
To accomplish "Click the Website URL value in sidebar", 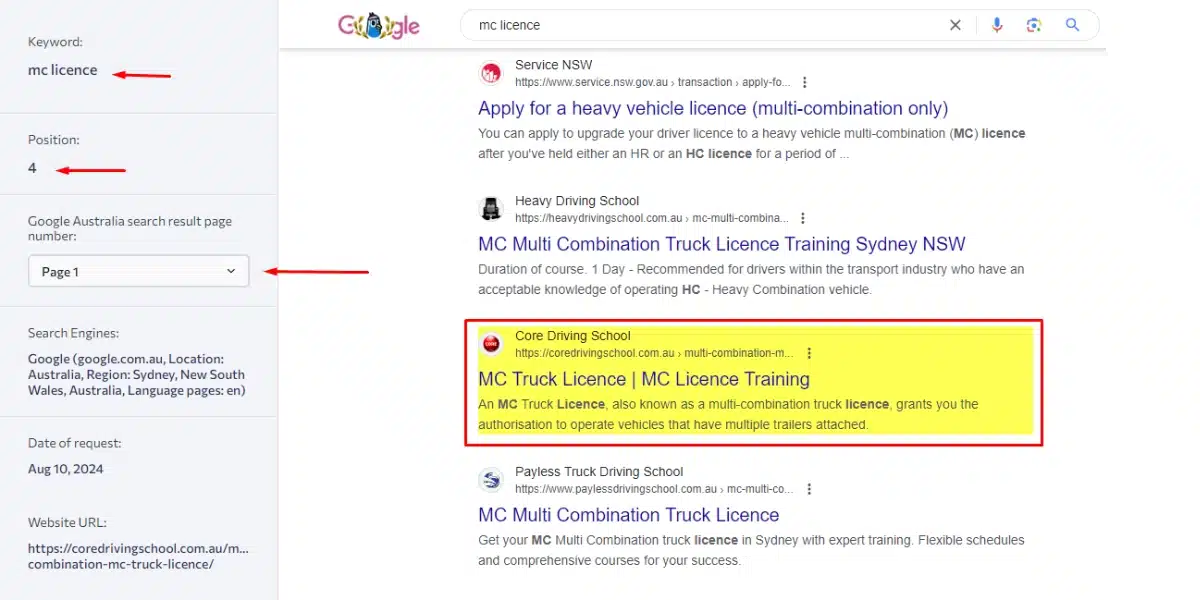I will click(138, 556).
